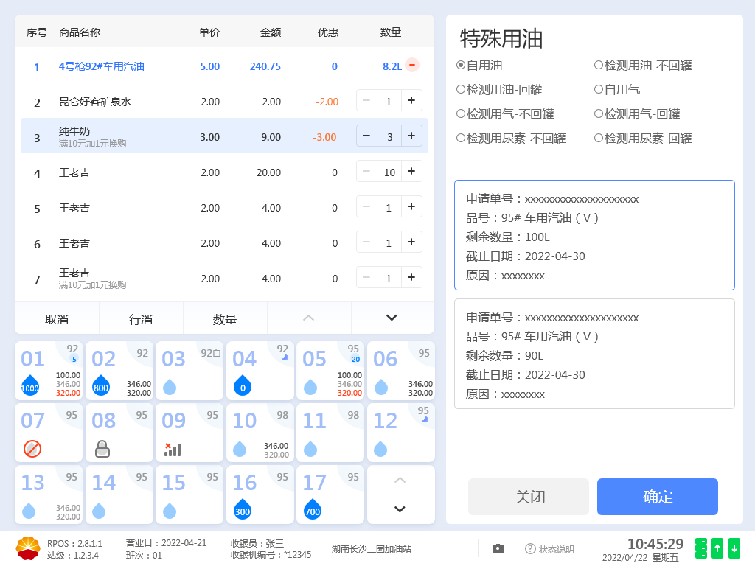Select the 自用油 radio option
This screenshot has height=567, width=755.
[460, 66]
